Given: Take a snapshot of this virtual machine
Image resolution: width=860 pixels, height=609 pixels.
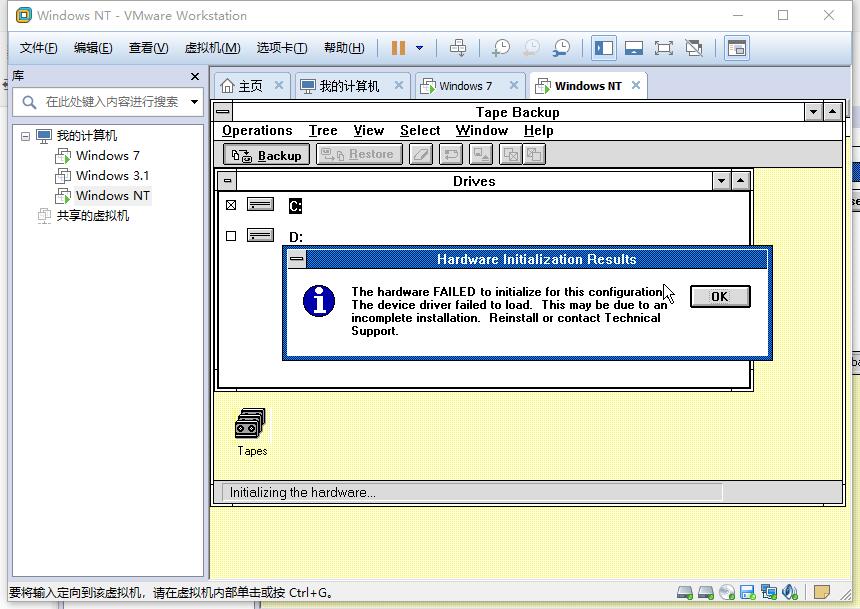Looking at the screenshot, I should point(500,48).
